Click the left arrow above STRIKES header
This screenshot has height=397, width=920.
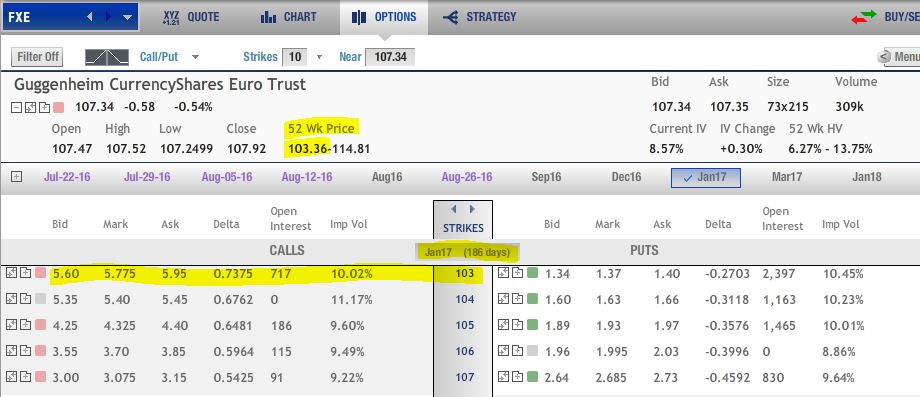453,209
